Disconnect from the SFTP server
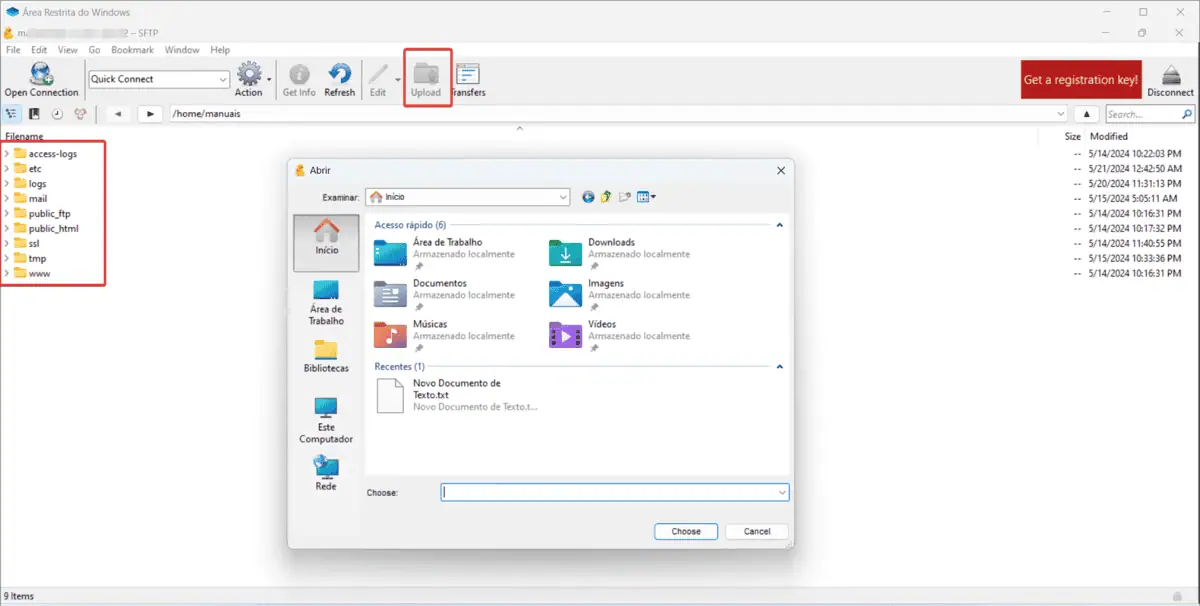Image resolution: width=1200 pixels, height=606 pixels. (1170, 79)
